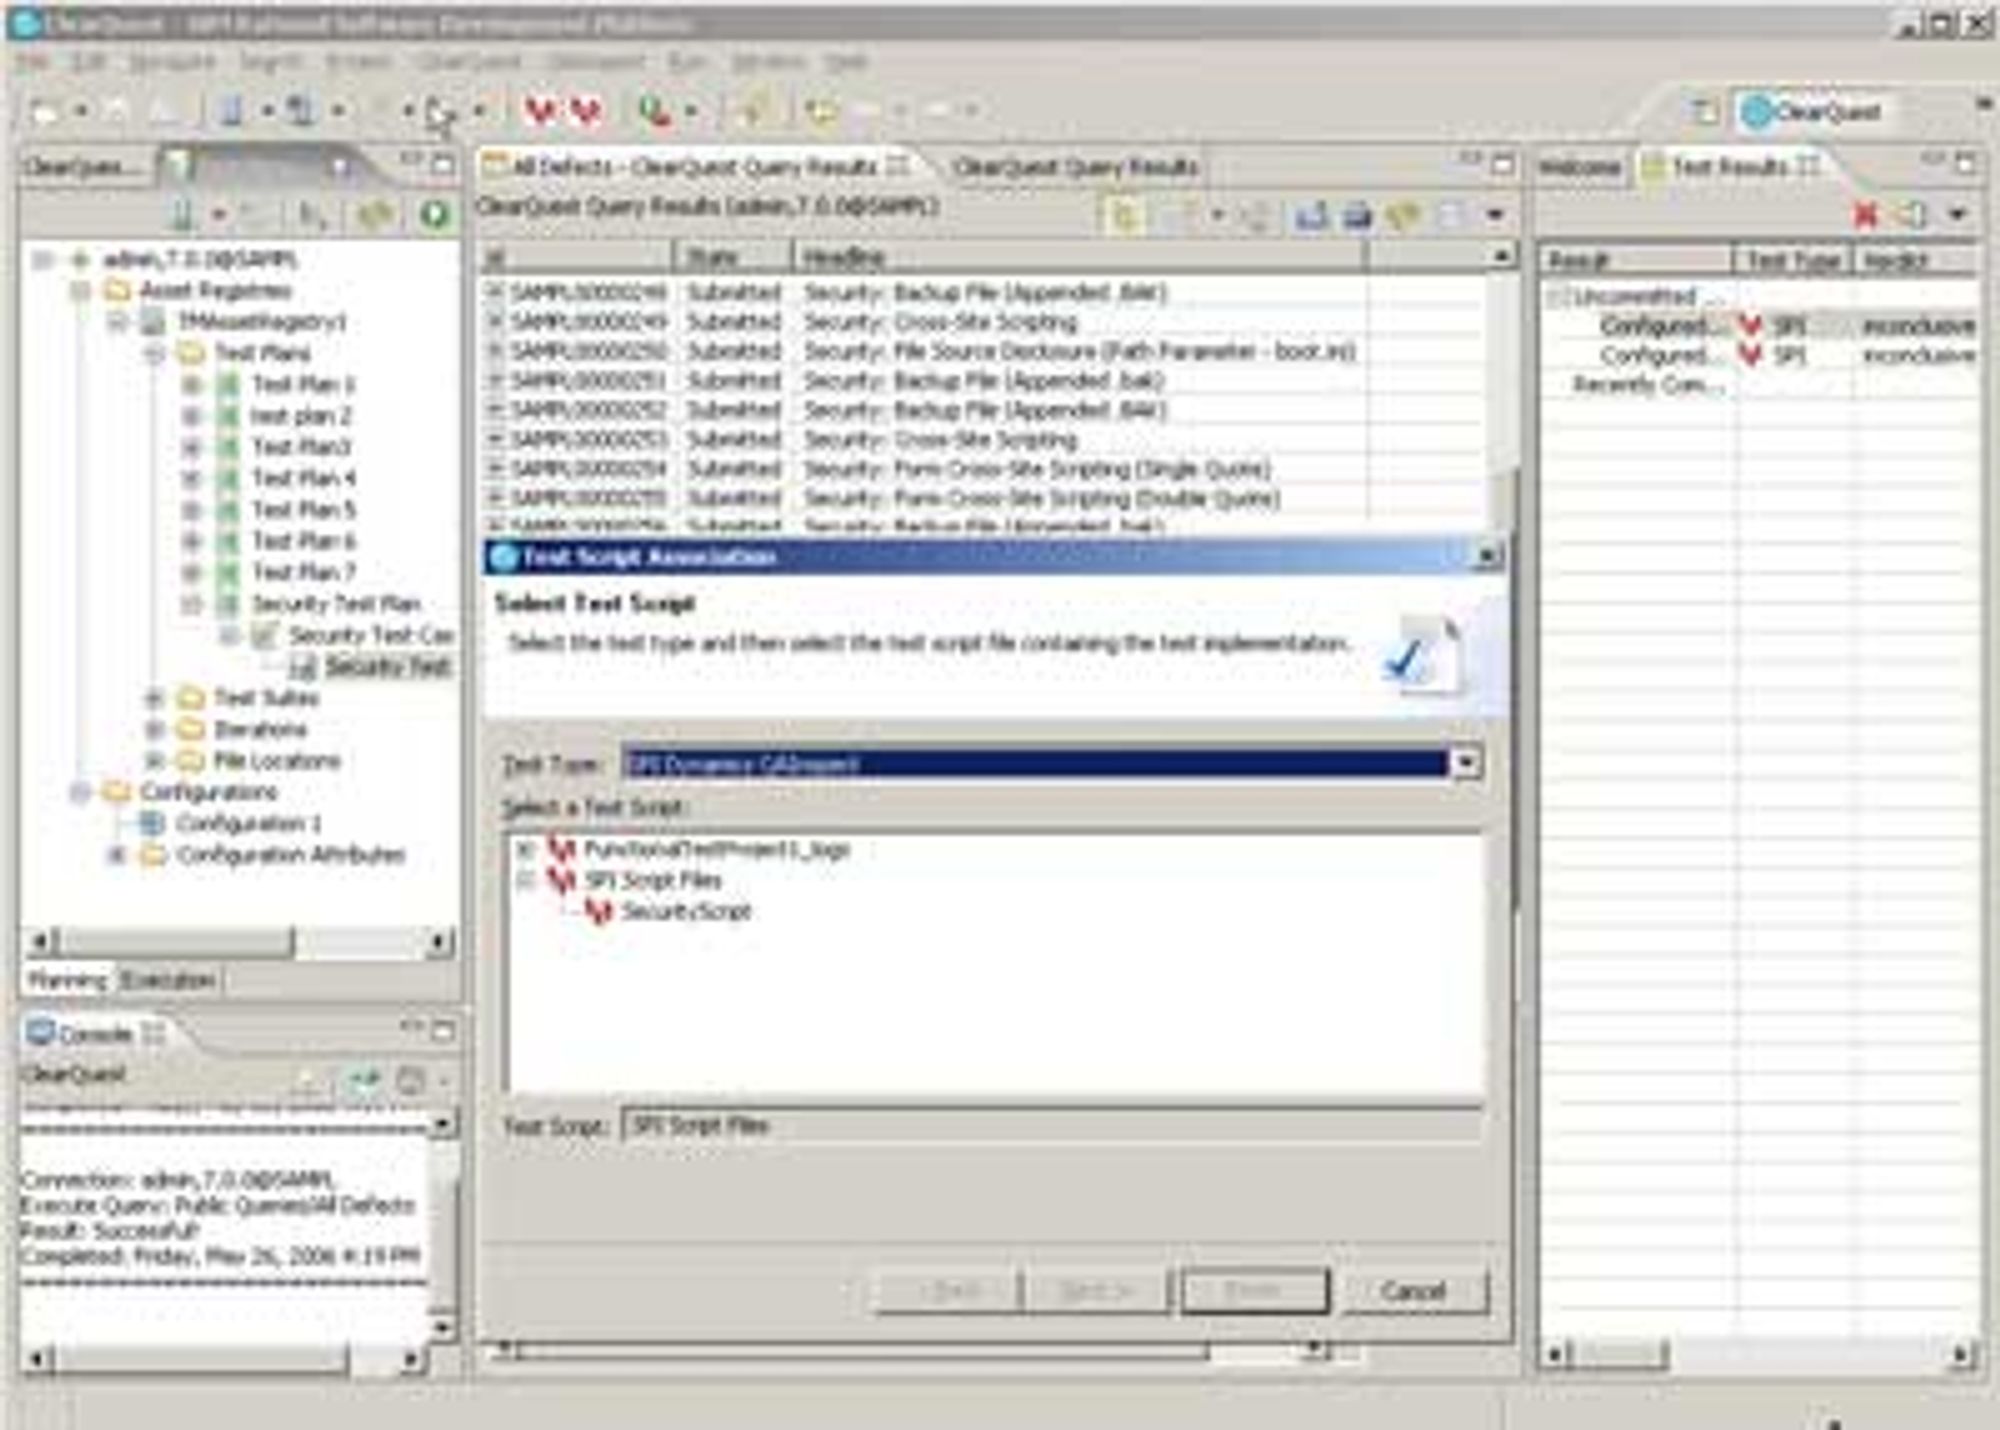The height and width of the screenshot is (1430, 2000).
Task: Expand the Configuration Attributes folder
Action: [118, 855]
